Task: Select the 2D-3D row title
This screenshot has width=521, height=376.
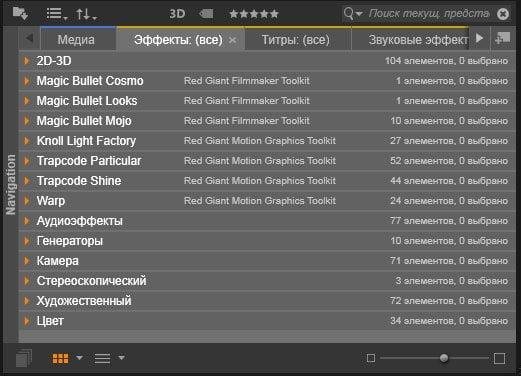Action: pyautogui.click(x=54, y=61)
